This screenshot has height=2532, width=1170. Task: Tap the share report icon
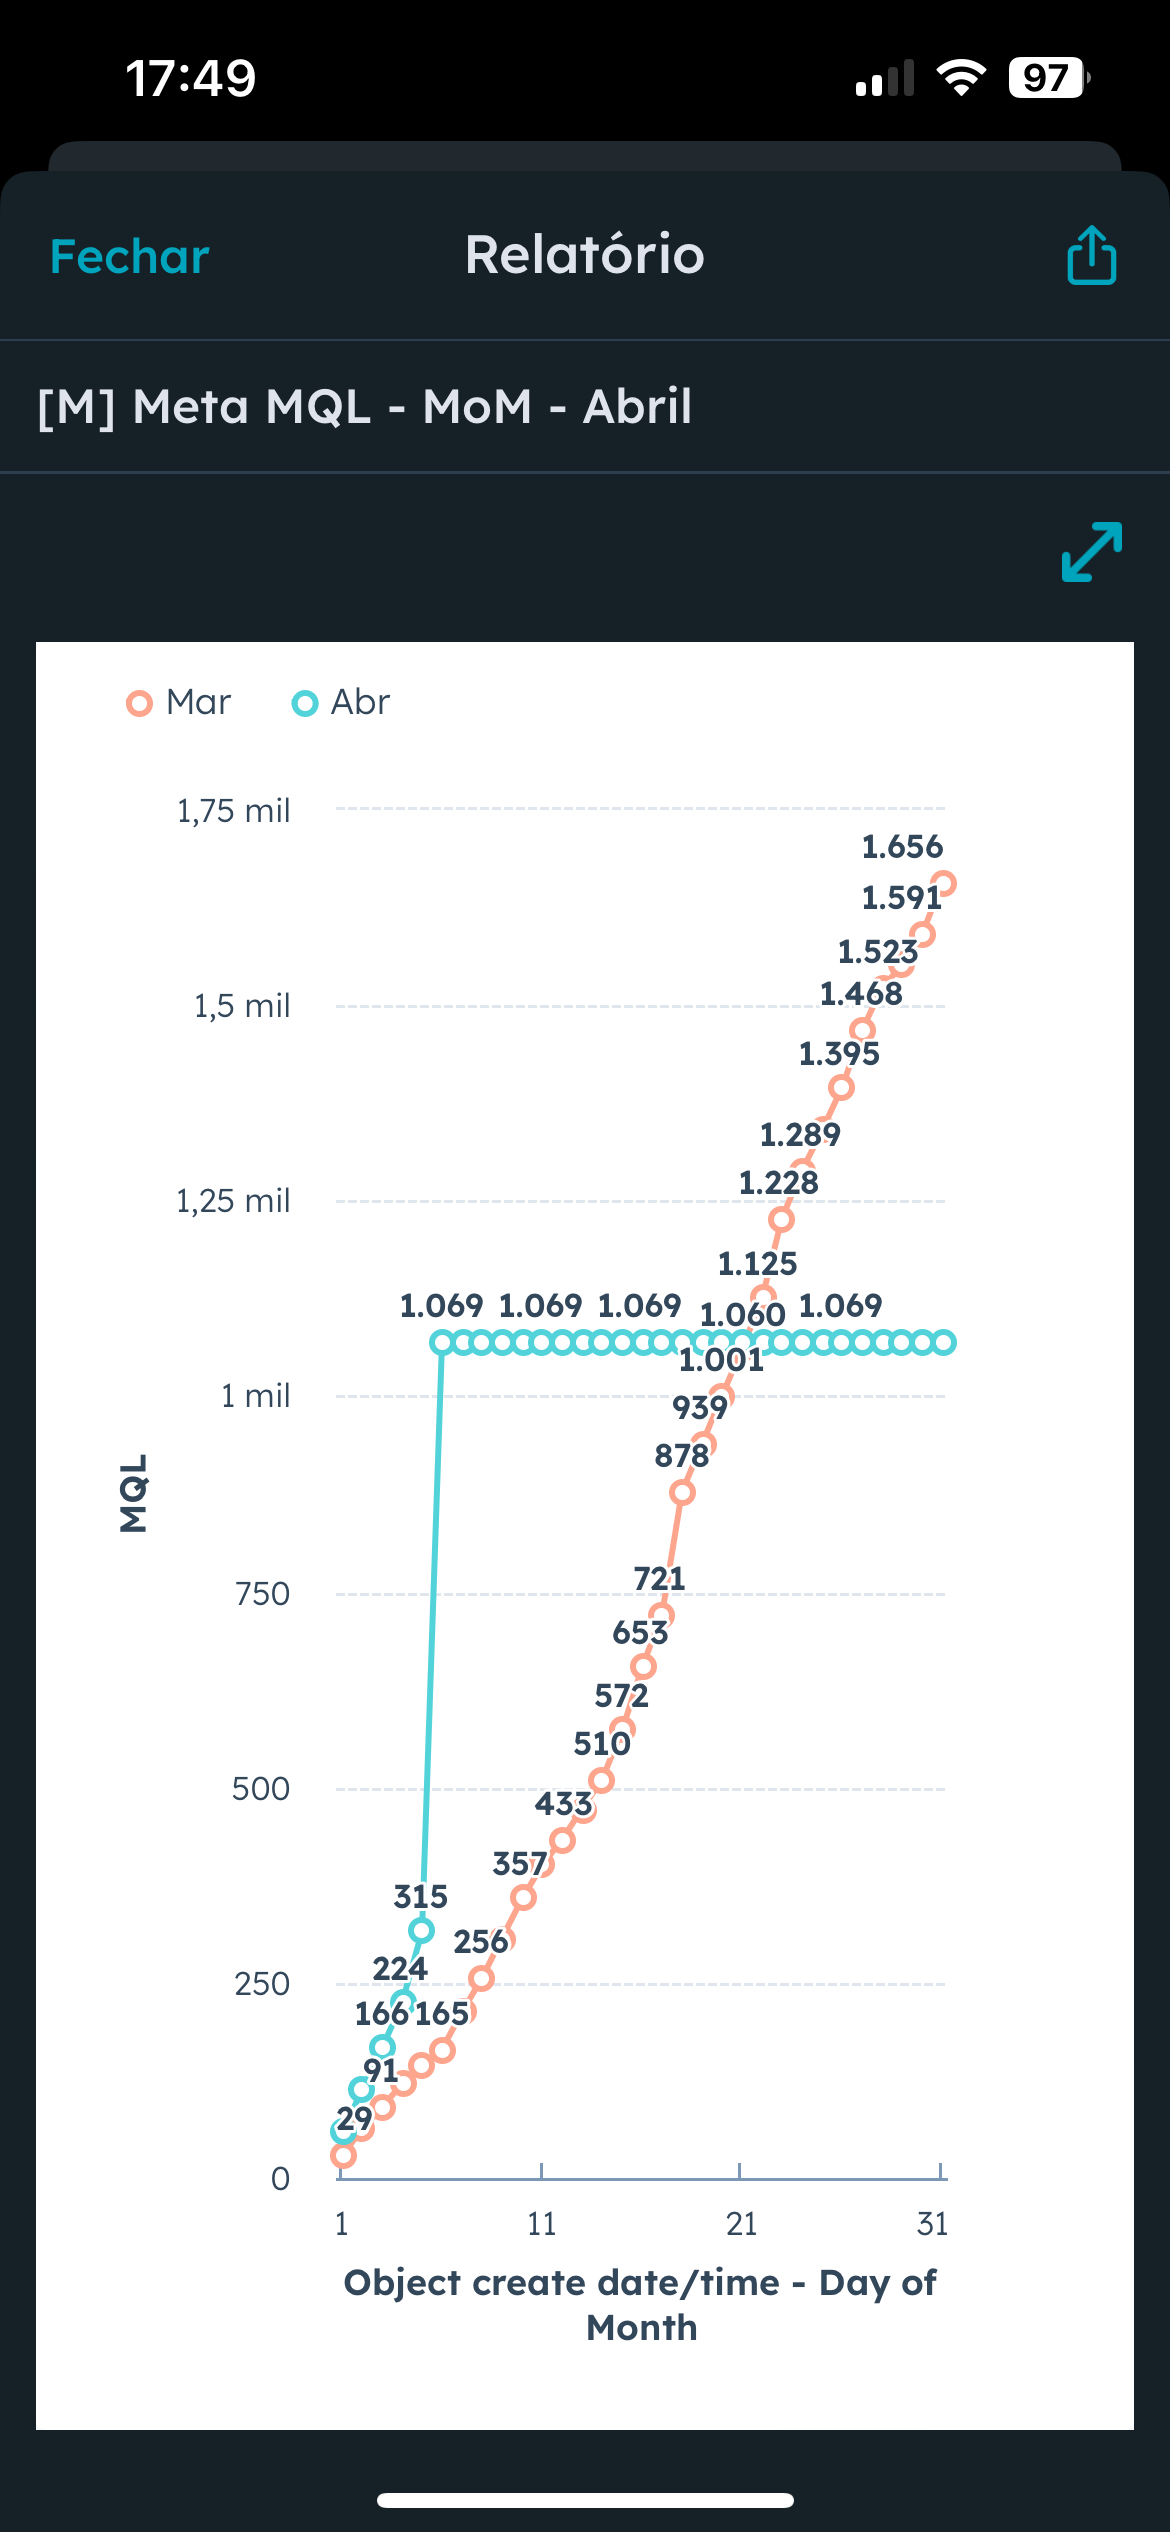click(1091, 255)
